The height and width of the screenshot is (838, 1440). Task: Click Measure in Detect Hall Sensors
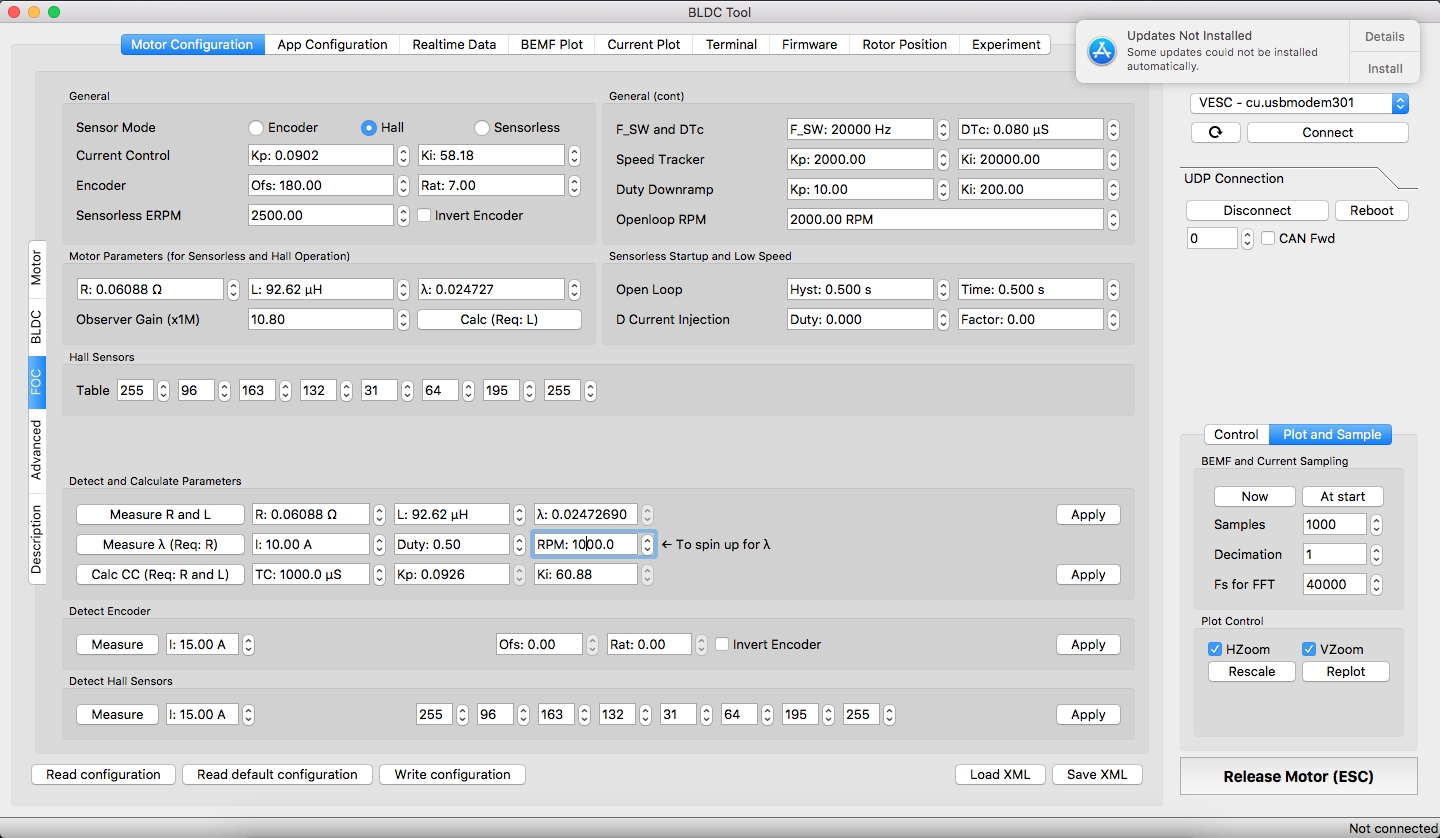click(117, 714)
